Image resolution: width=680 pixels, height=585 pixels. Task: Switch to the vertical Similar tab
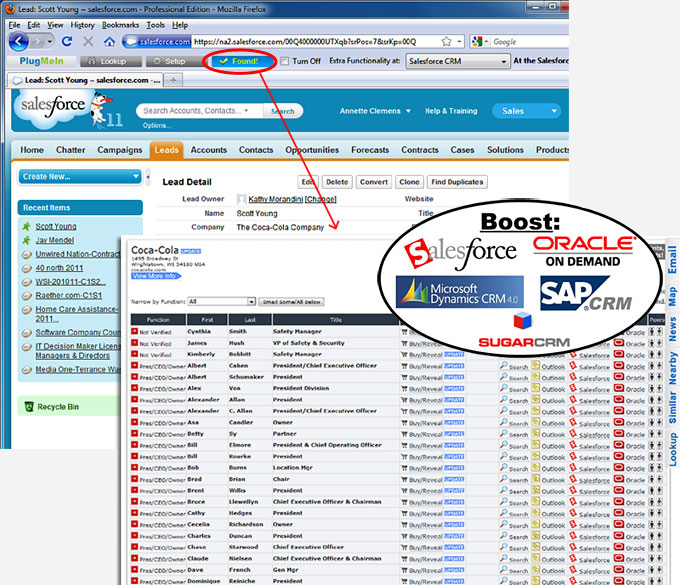pos(672,407)
